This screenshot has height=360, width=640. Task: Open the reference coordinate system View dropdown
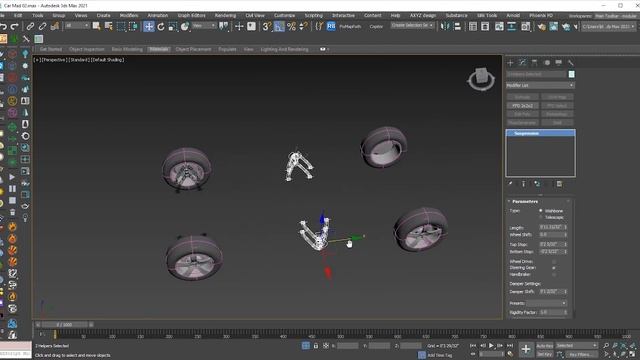point(204,26)
